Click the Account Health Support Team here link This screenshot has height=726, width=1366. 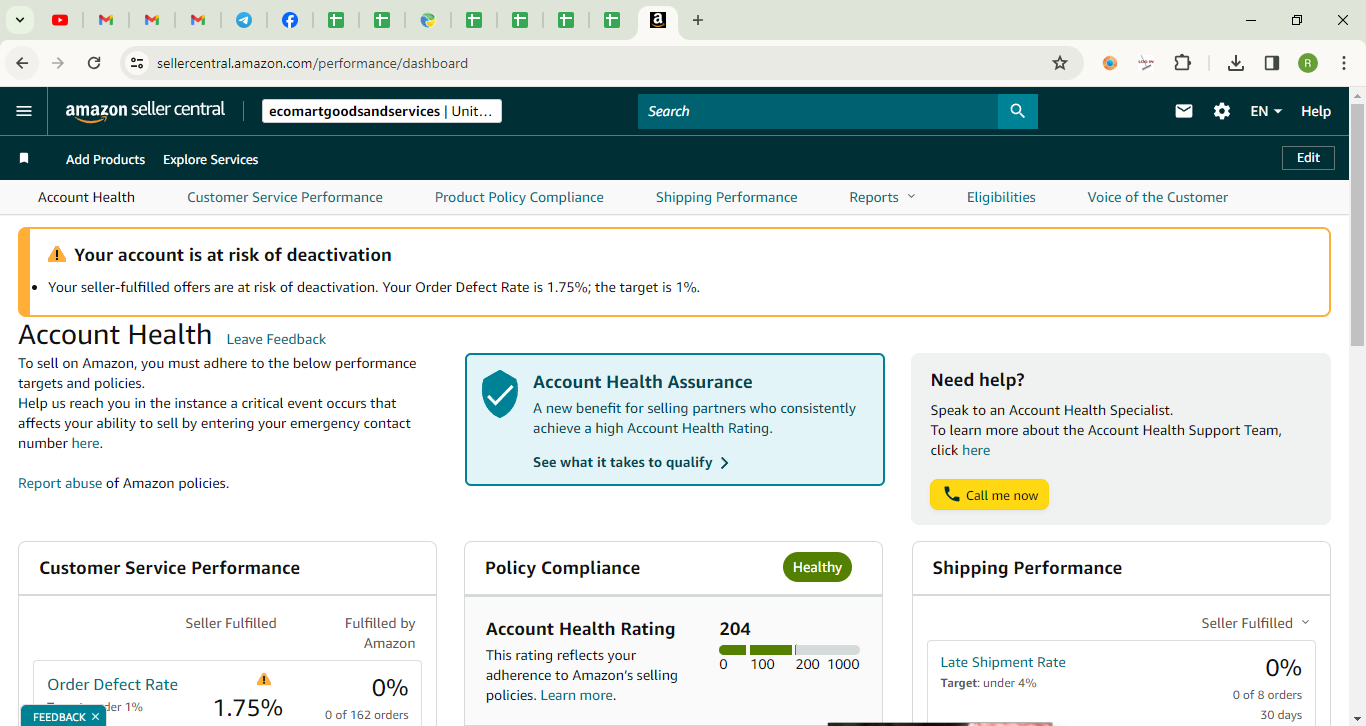976,450
